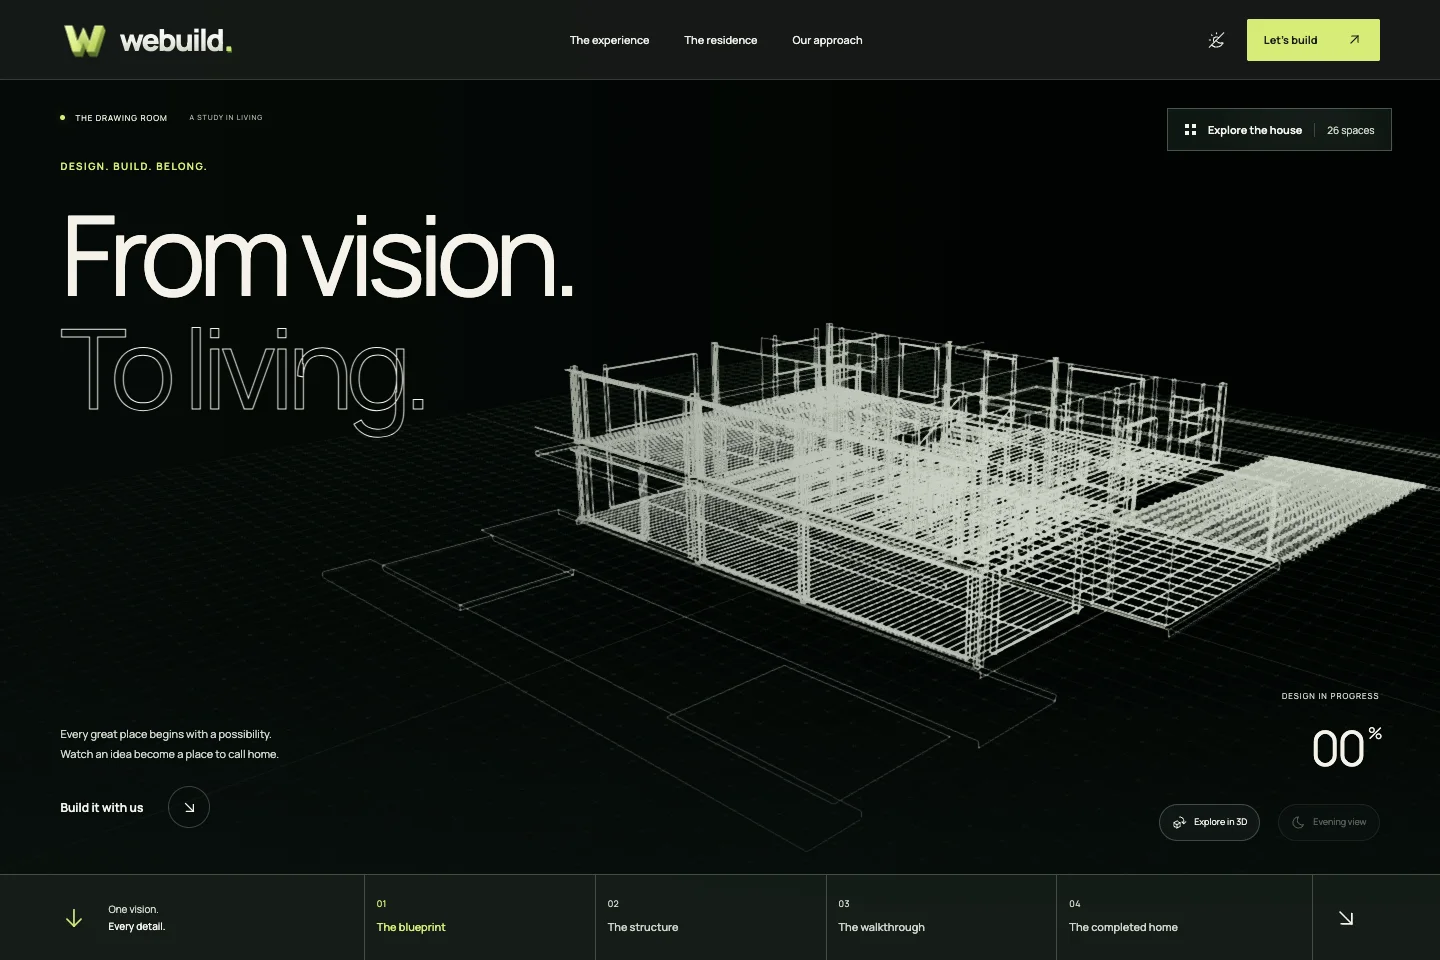
Task: Click the webuild W logo icon
Action: coord(85,40)
